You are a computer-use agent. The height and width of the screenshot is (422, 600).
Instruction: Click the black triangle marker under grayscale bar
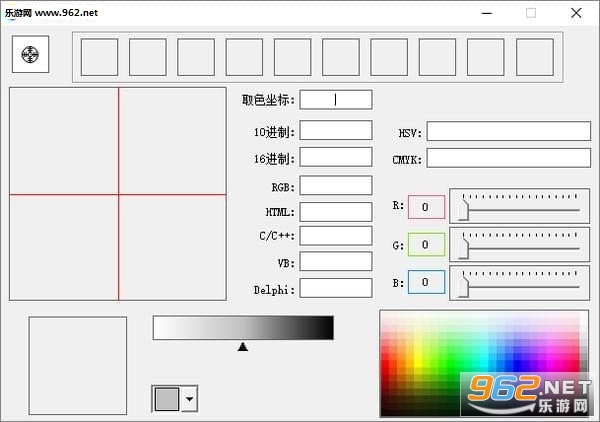243,347
